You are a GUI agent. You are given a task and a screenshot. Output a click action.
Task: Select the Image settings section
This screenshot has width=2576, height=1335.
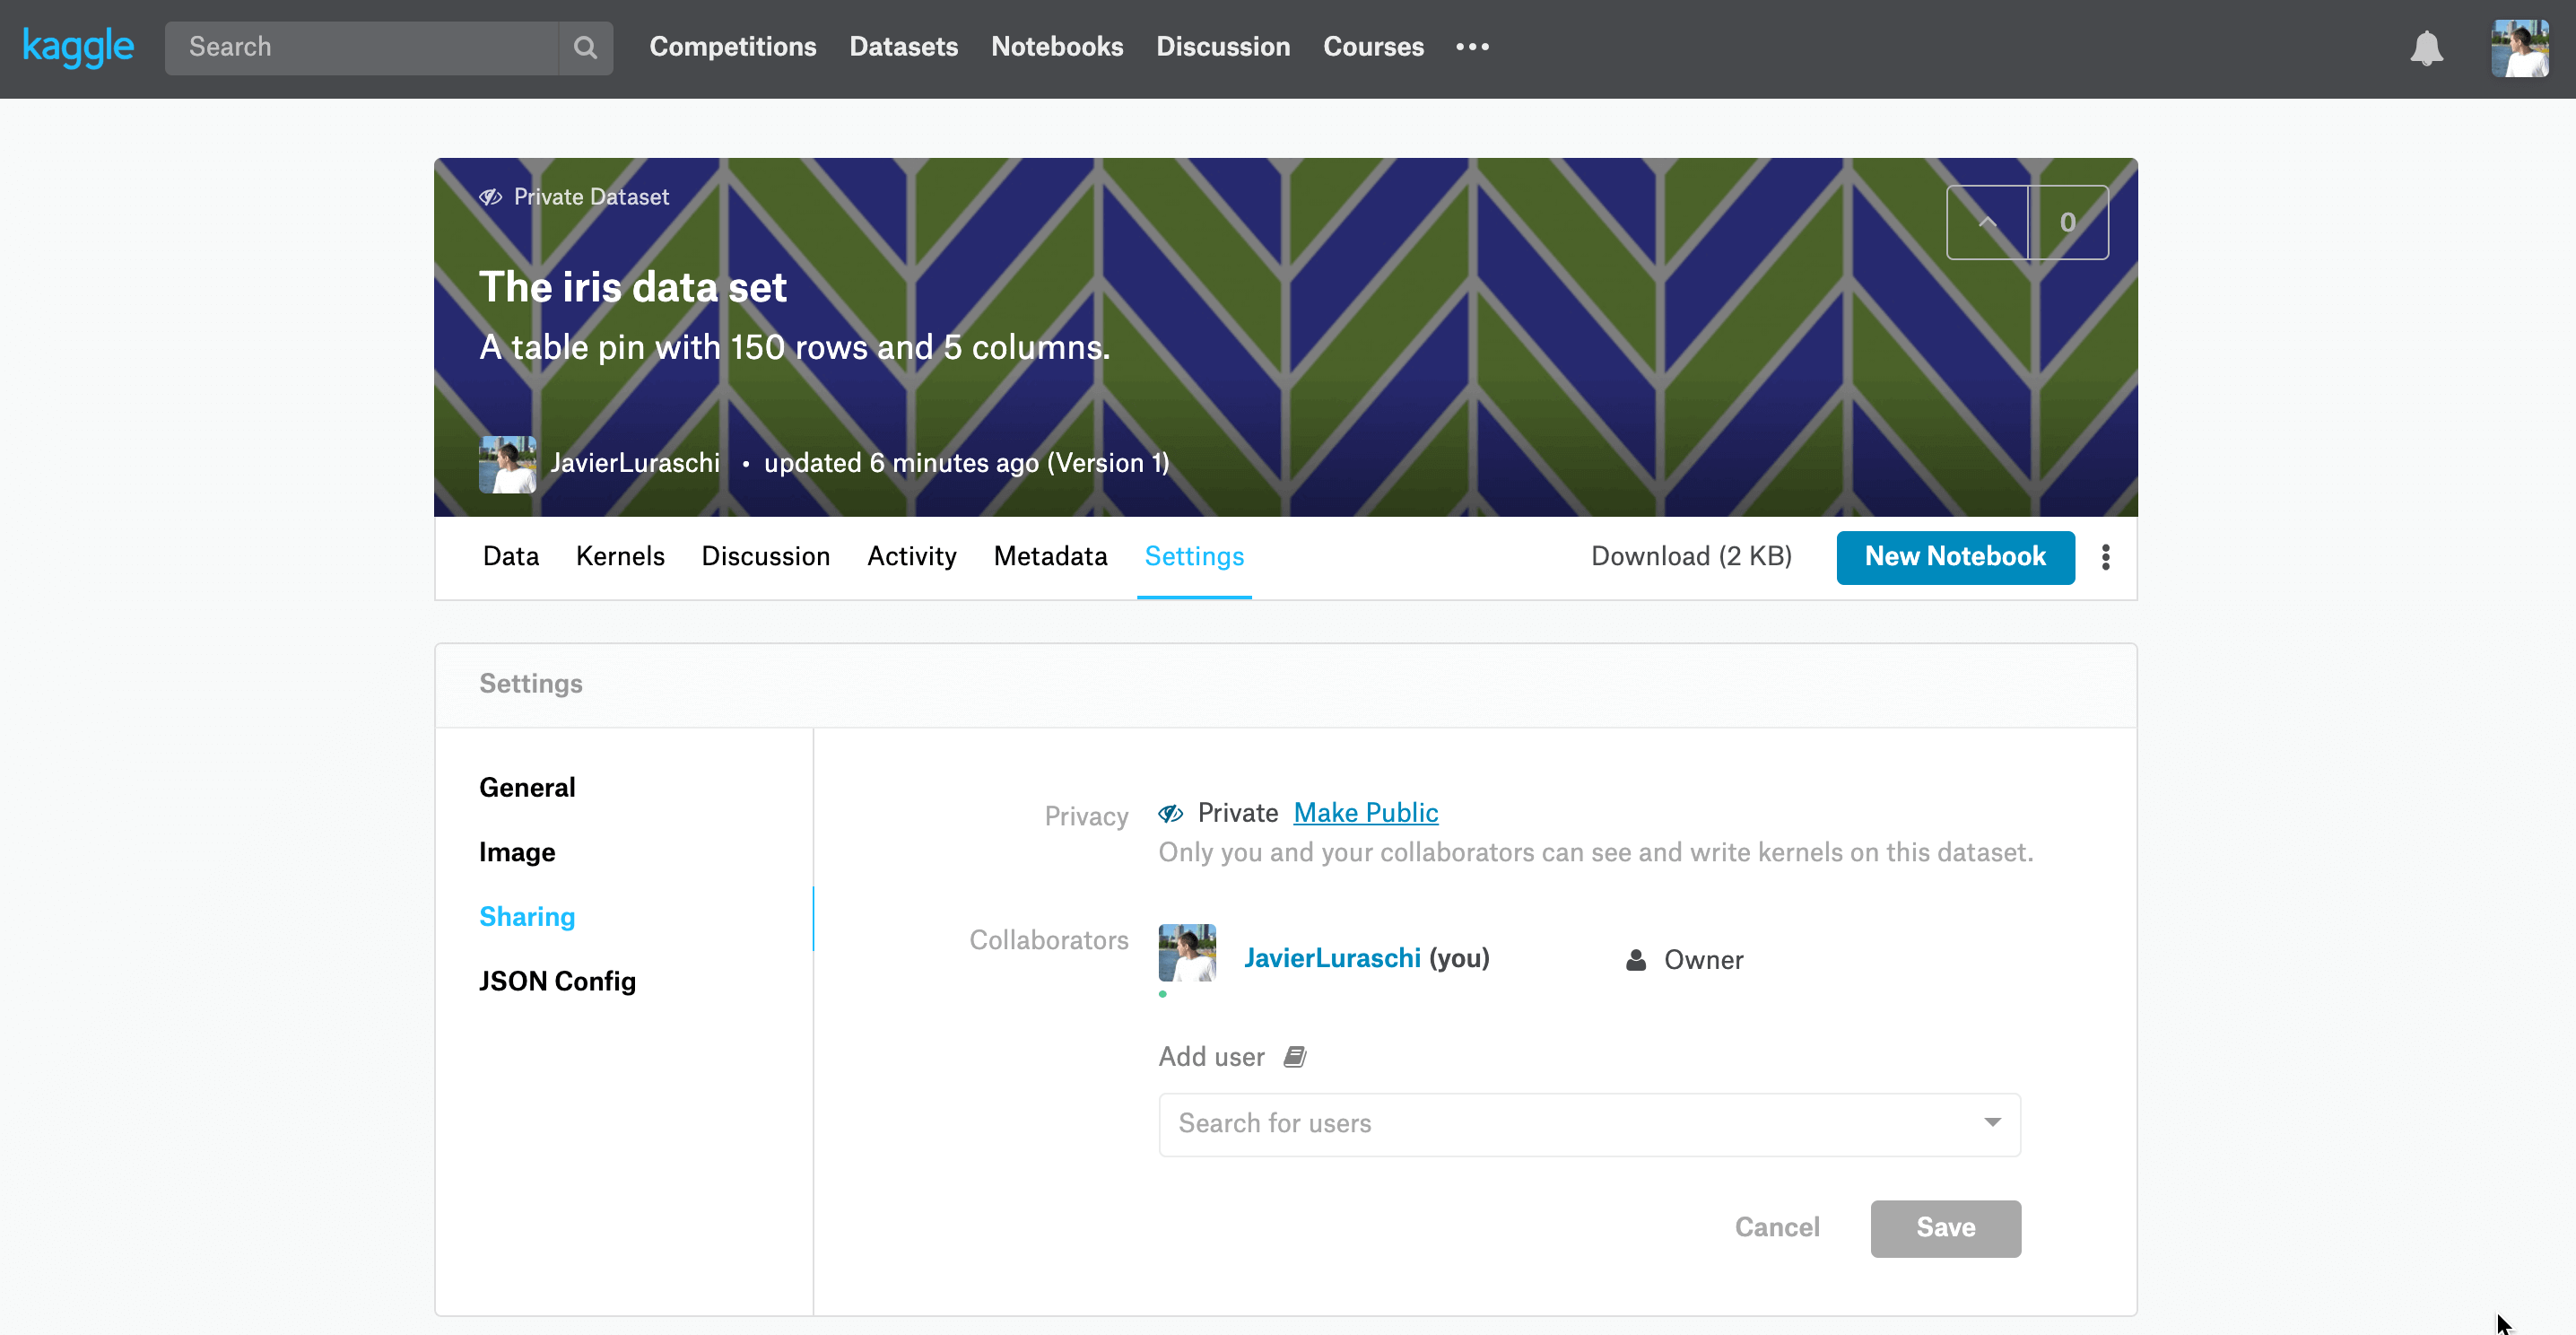[x=517, y=852]
